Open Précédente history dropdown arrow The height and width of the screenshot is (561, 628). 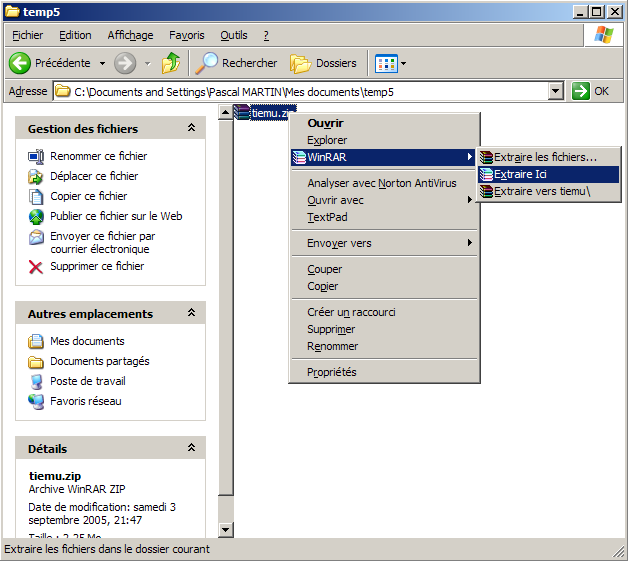[103, 63]
